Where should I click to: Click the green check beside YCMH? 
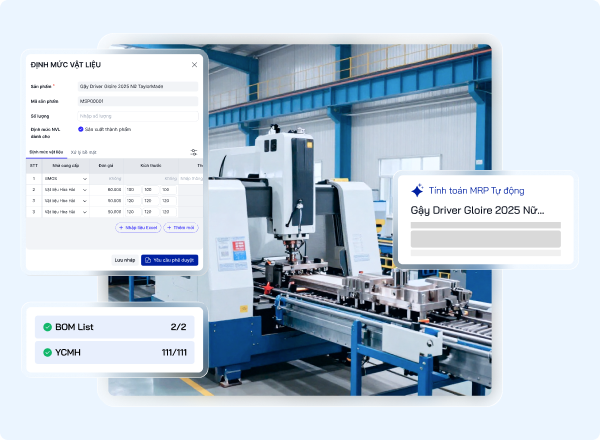[47, 352]
